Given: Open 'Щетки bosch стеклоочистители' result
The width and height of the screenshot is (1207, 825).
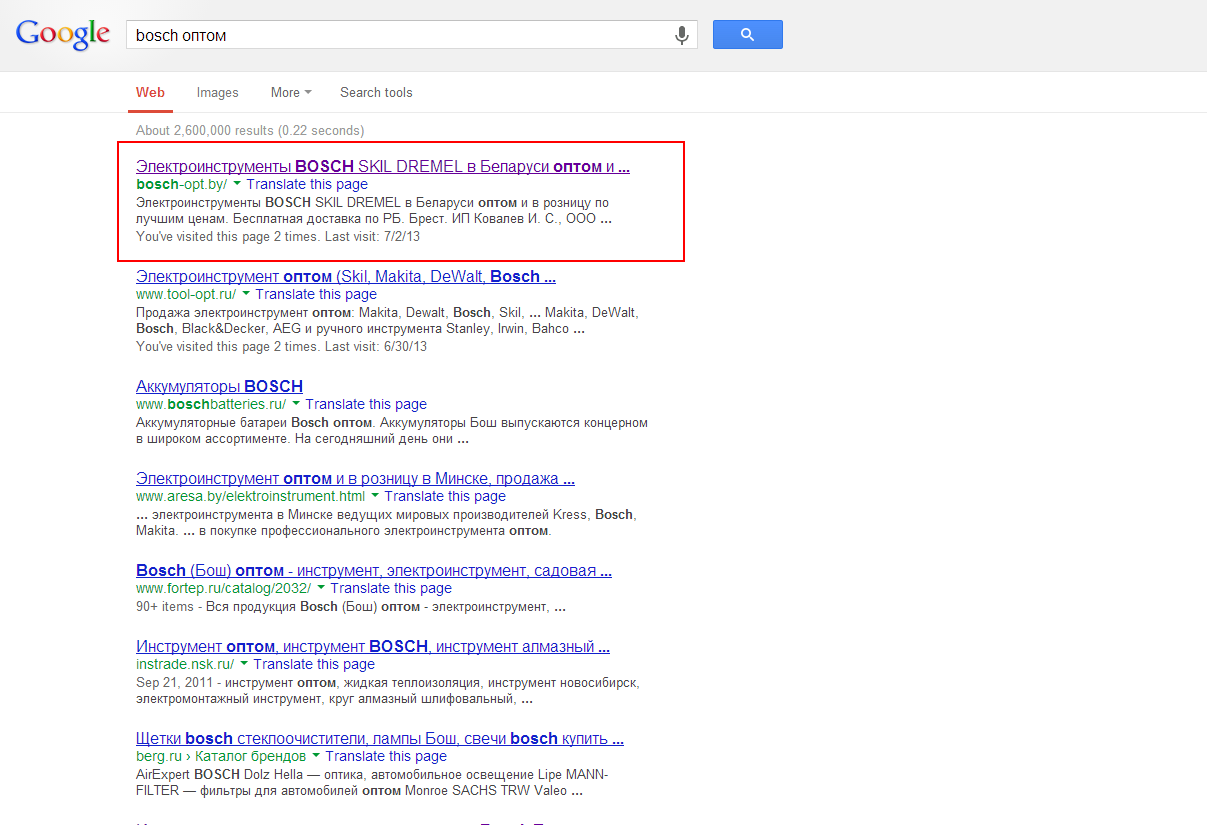Looking at the screenshot, I should (x=380, y=738).
